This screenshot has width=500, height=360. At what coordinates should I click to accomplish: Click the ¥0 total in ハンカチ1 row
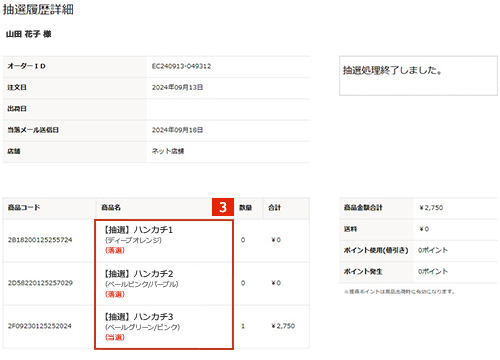pyautogui.click(x=276, y=240)
